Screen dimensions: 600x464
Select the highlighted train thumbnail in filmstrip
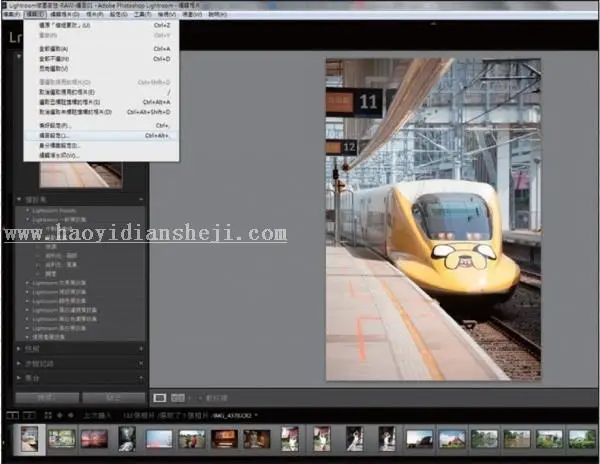[29, 439]
